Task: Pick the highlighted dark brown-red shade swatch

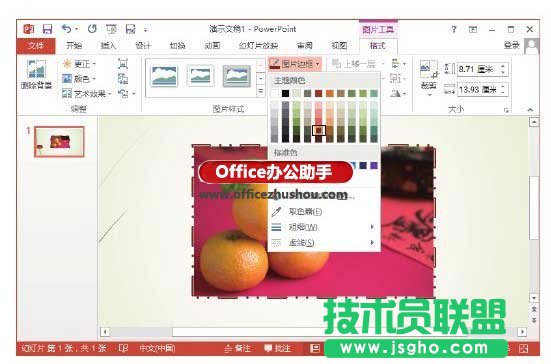Action: 318,130
